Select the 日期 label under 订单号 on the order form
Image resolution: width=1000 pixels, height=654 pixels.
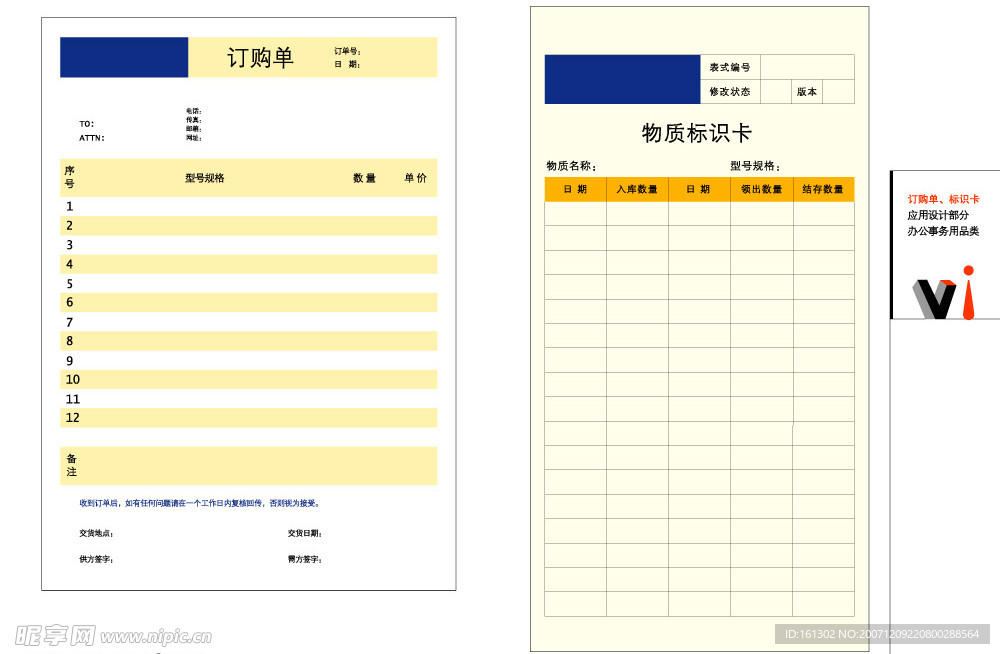[x=348, y=64]
